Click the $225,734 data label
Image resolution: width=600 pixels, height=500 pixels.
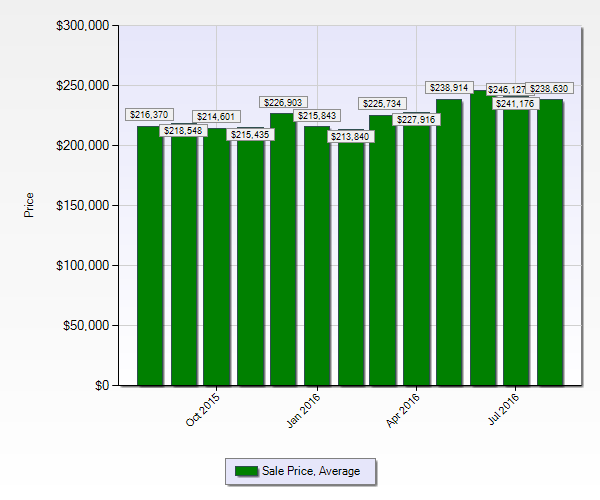coord(382,104)
